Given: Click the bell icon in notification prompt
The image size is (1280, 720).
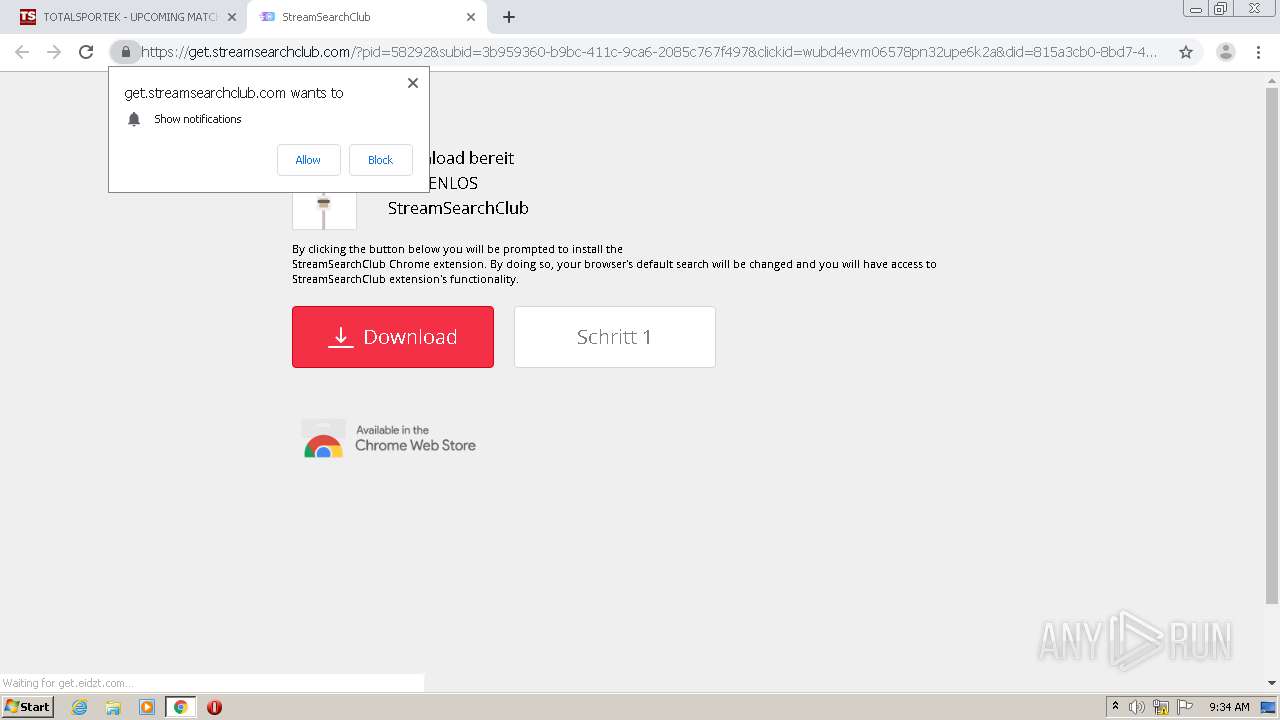Looking at the screenshot, I should (x=134, y=119).
